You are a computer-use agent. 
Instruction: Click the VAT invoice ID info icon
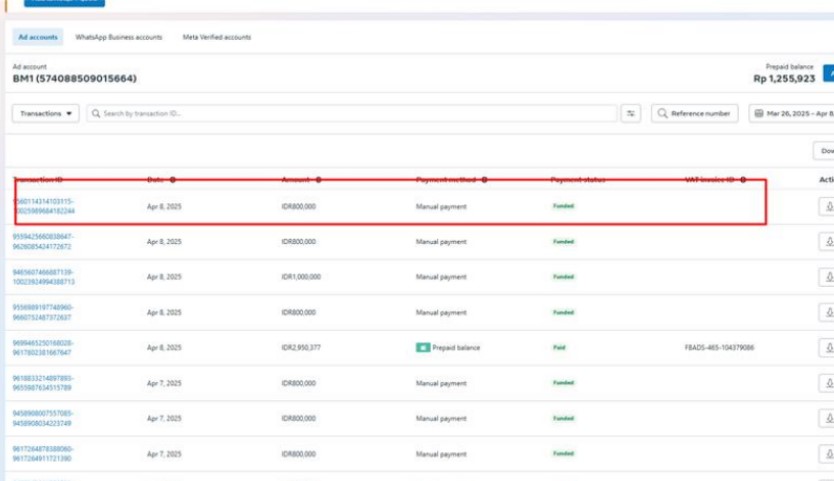point(742,180)
